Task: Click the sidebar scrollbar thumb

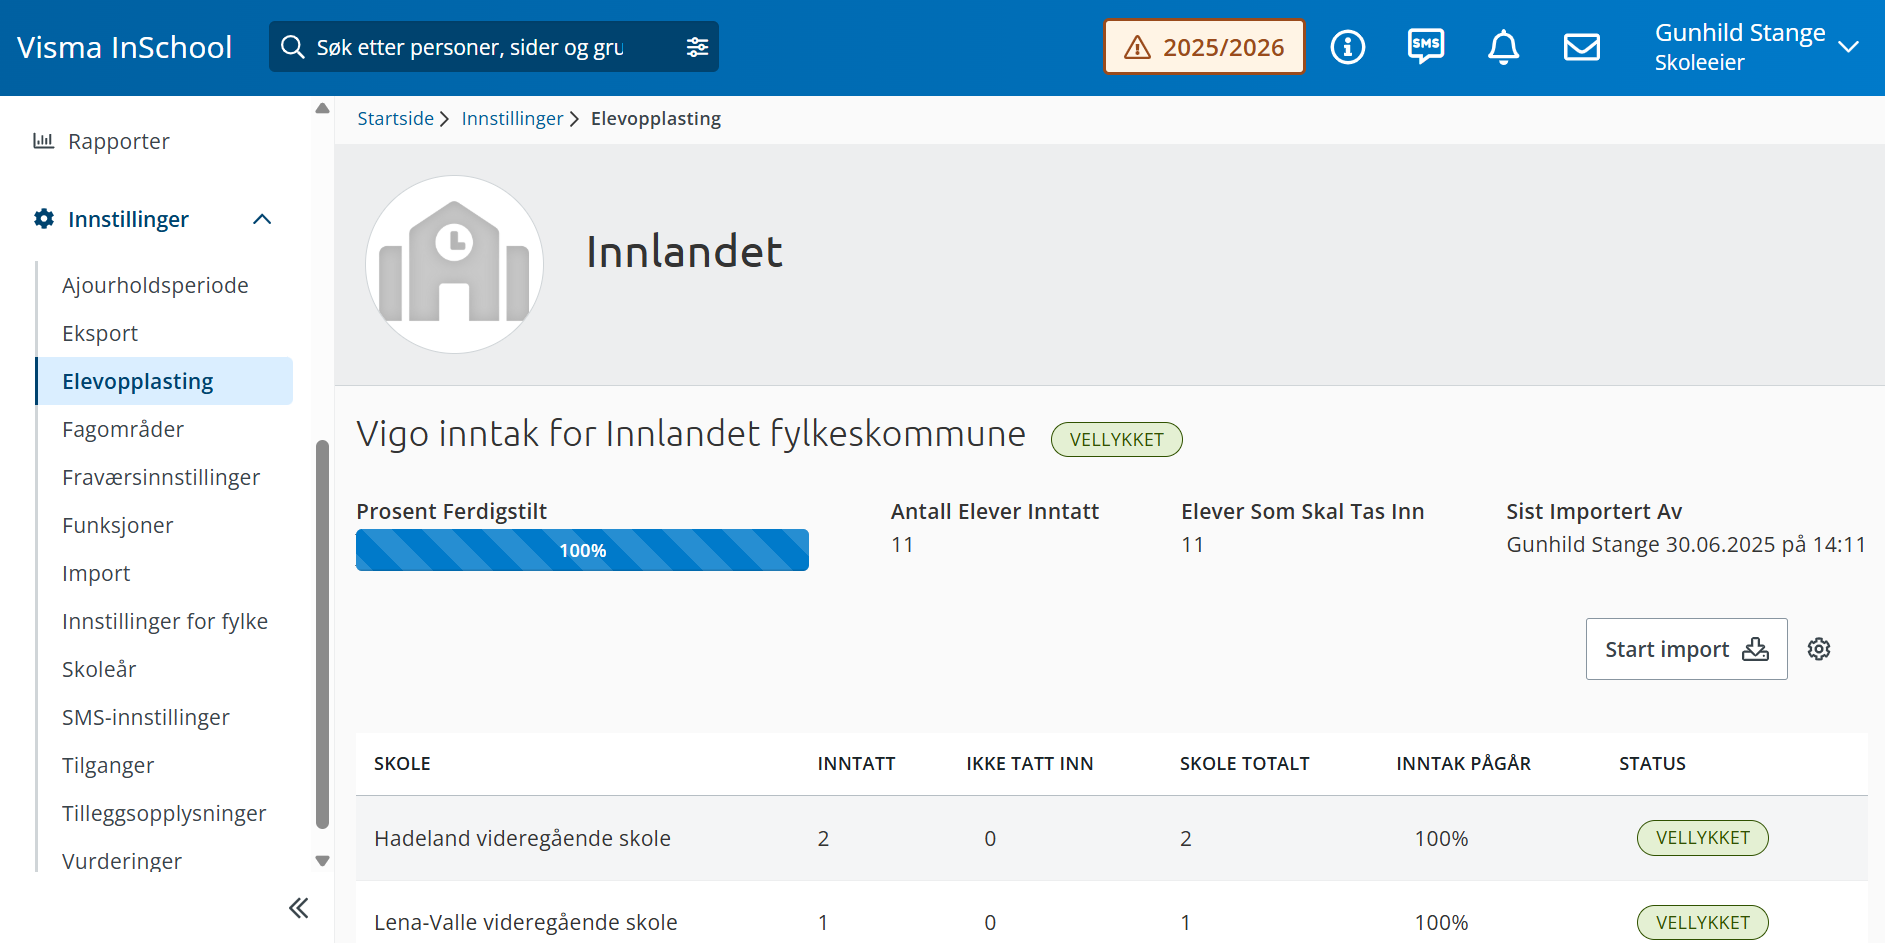Action: pos(322,634)
